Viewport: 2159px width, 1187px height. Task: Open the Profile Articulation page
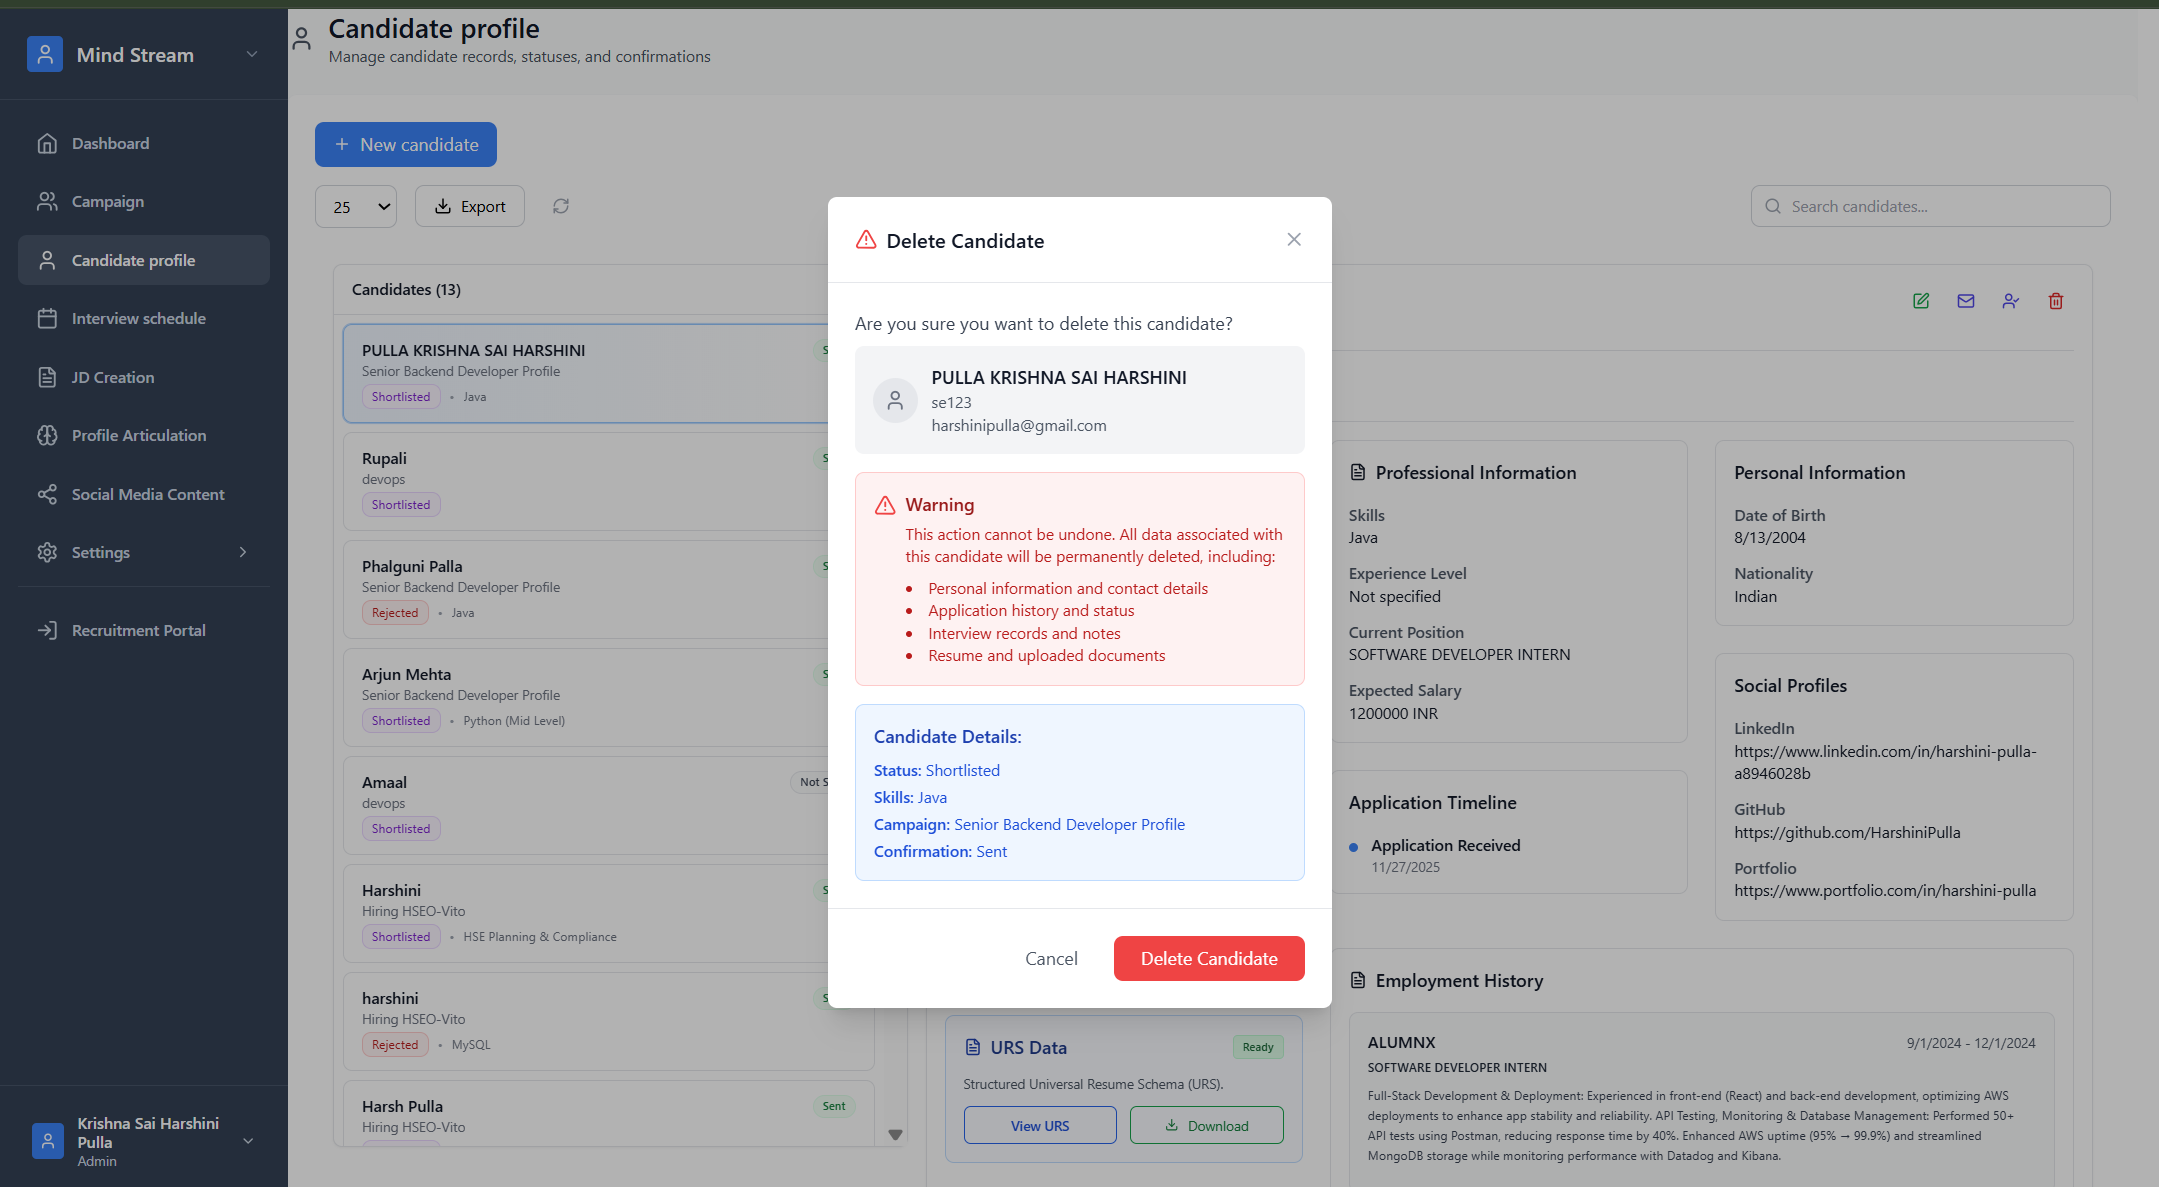139,436
